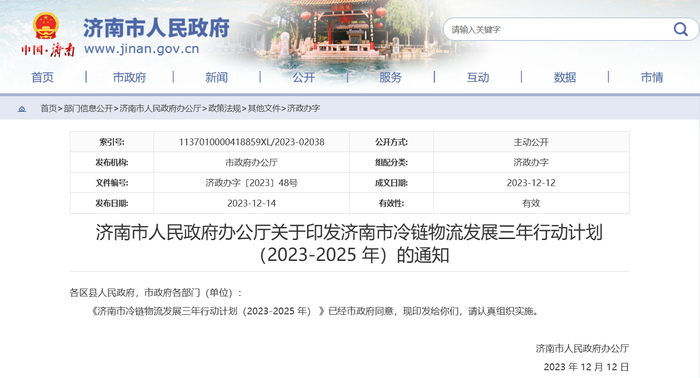Go to 济南市人民政府办公厅 in the breadcrumb
Screen dimensions: 700x378
point(160,108)
